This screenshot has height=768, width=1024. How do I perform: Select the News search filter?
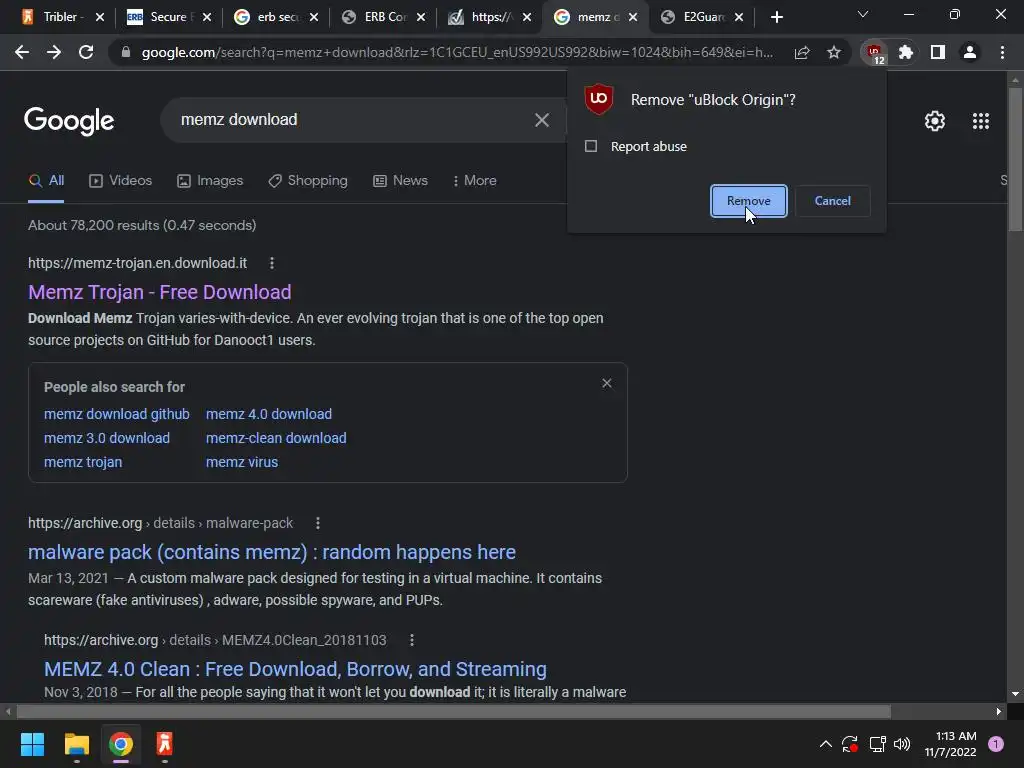400,181
